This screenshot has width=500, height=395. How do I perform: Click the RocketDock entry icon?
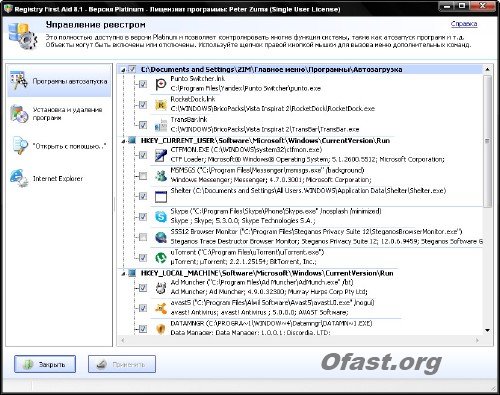click(161, 105)
